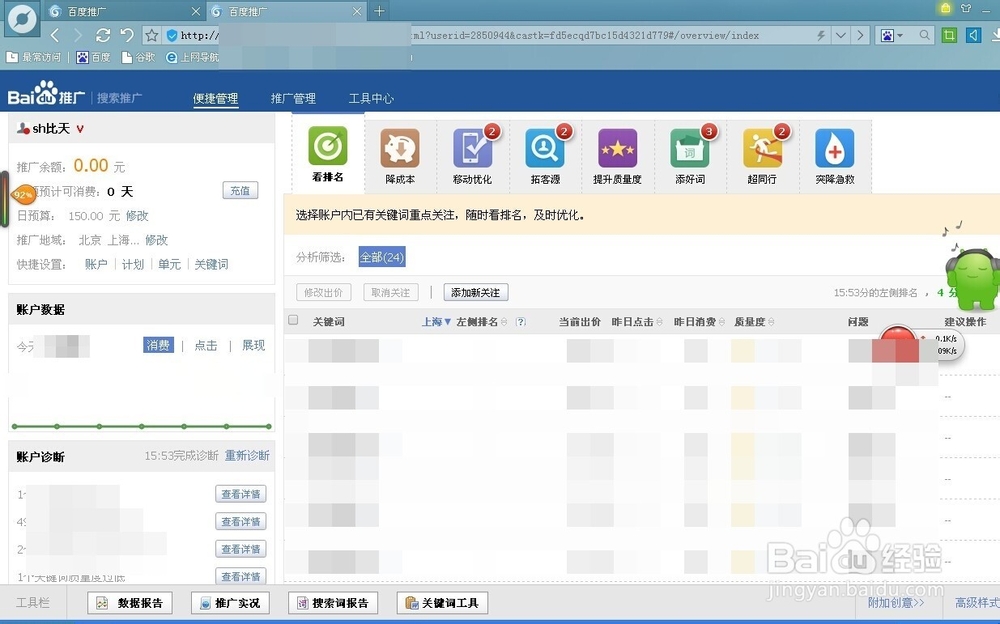This screenshot has width=1000, height=624.
Task: Click the 充值 recharge button
Action: (x=240, y=190)
